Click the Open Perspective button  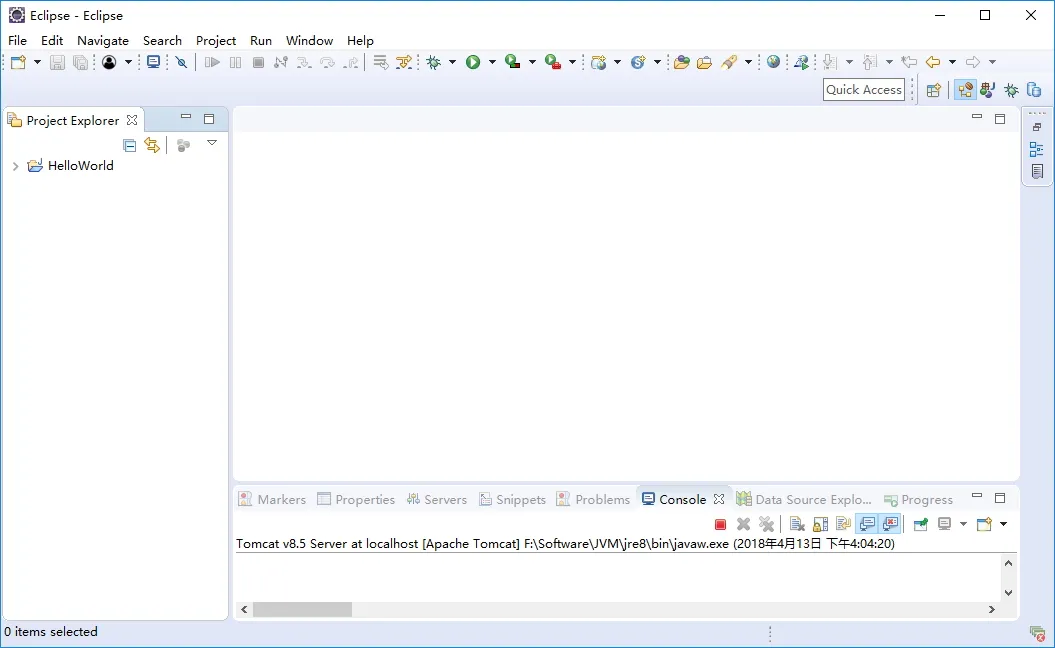click(933, 90)
